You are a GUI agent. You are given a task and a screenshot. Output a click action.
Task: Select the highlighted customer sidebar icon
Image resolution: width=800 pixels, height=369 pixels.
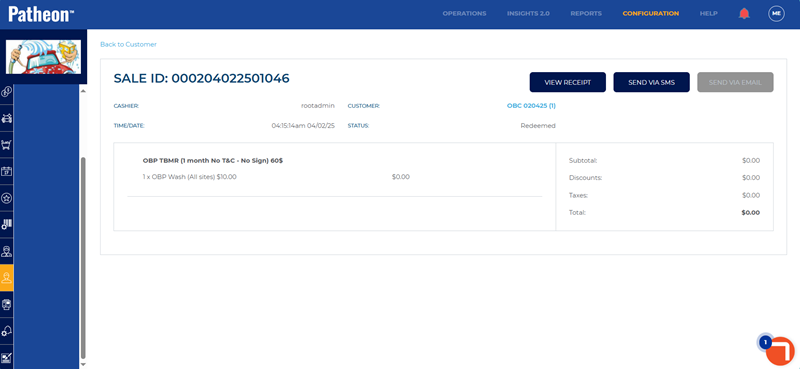click(x=7, y=278)
